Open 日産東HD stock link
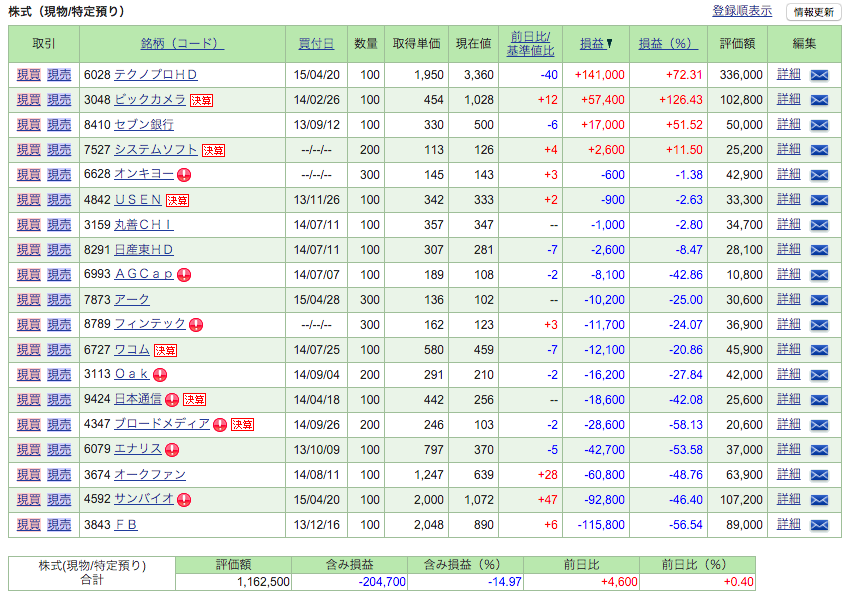 point(144,250)
